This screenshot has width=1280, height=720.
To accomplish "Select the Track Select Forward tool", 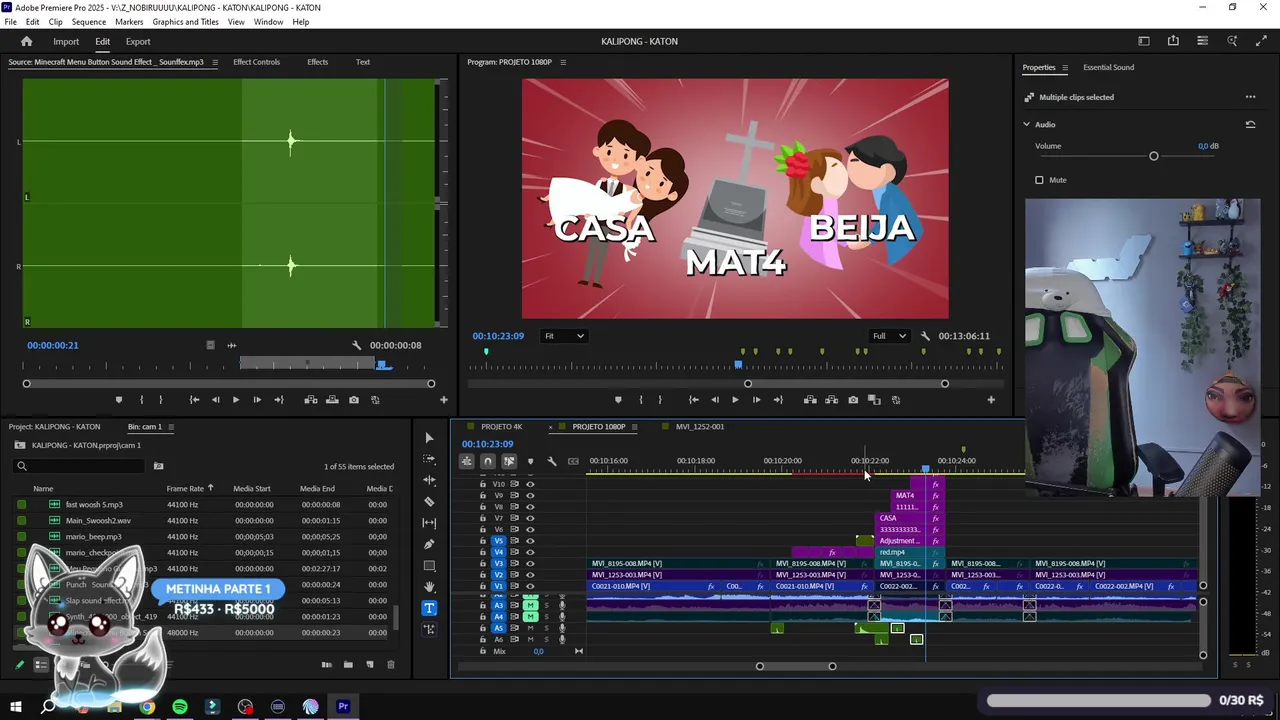I will (429, 459).
